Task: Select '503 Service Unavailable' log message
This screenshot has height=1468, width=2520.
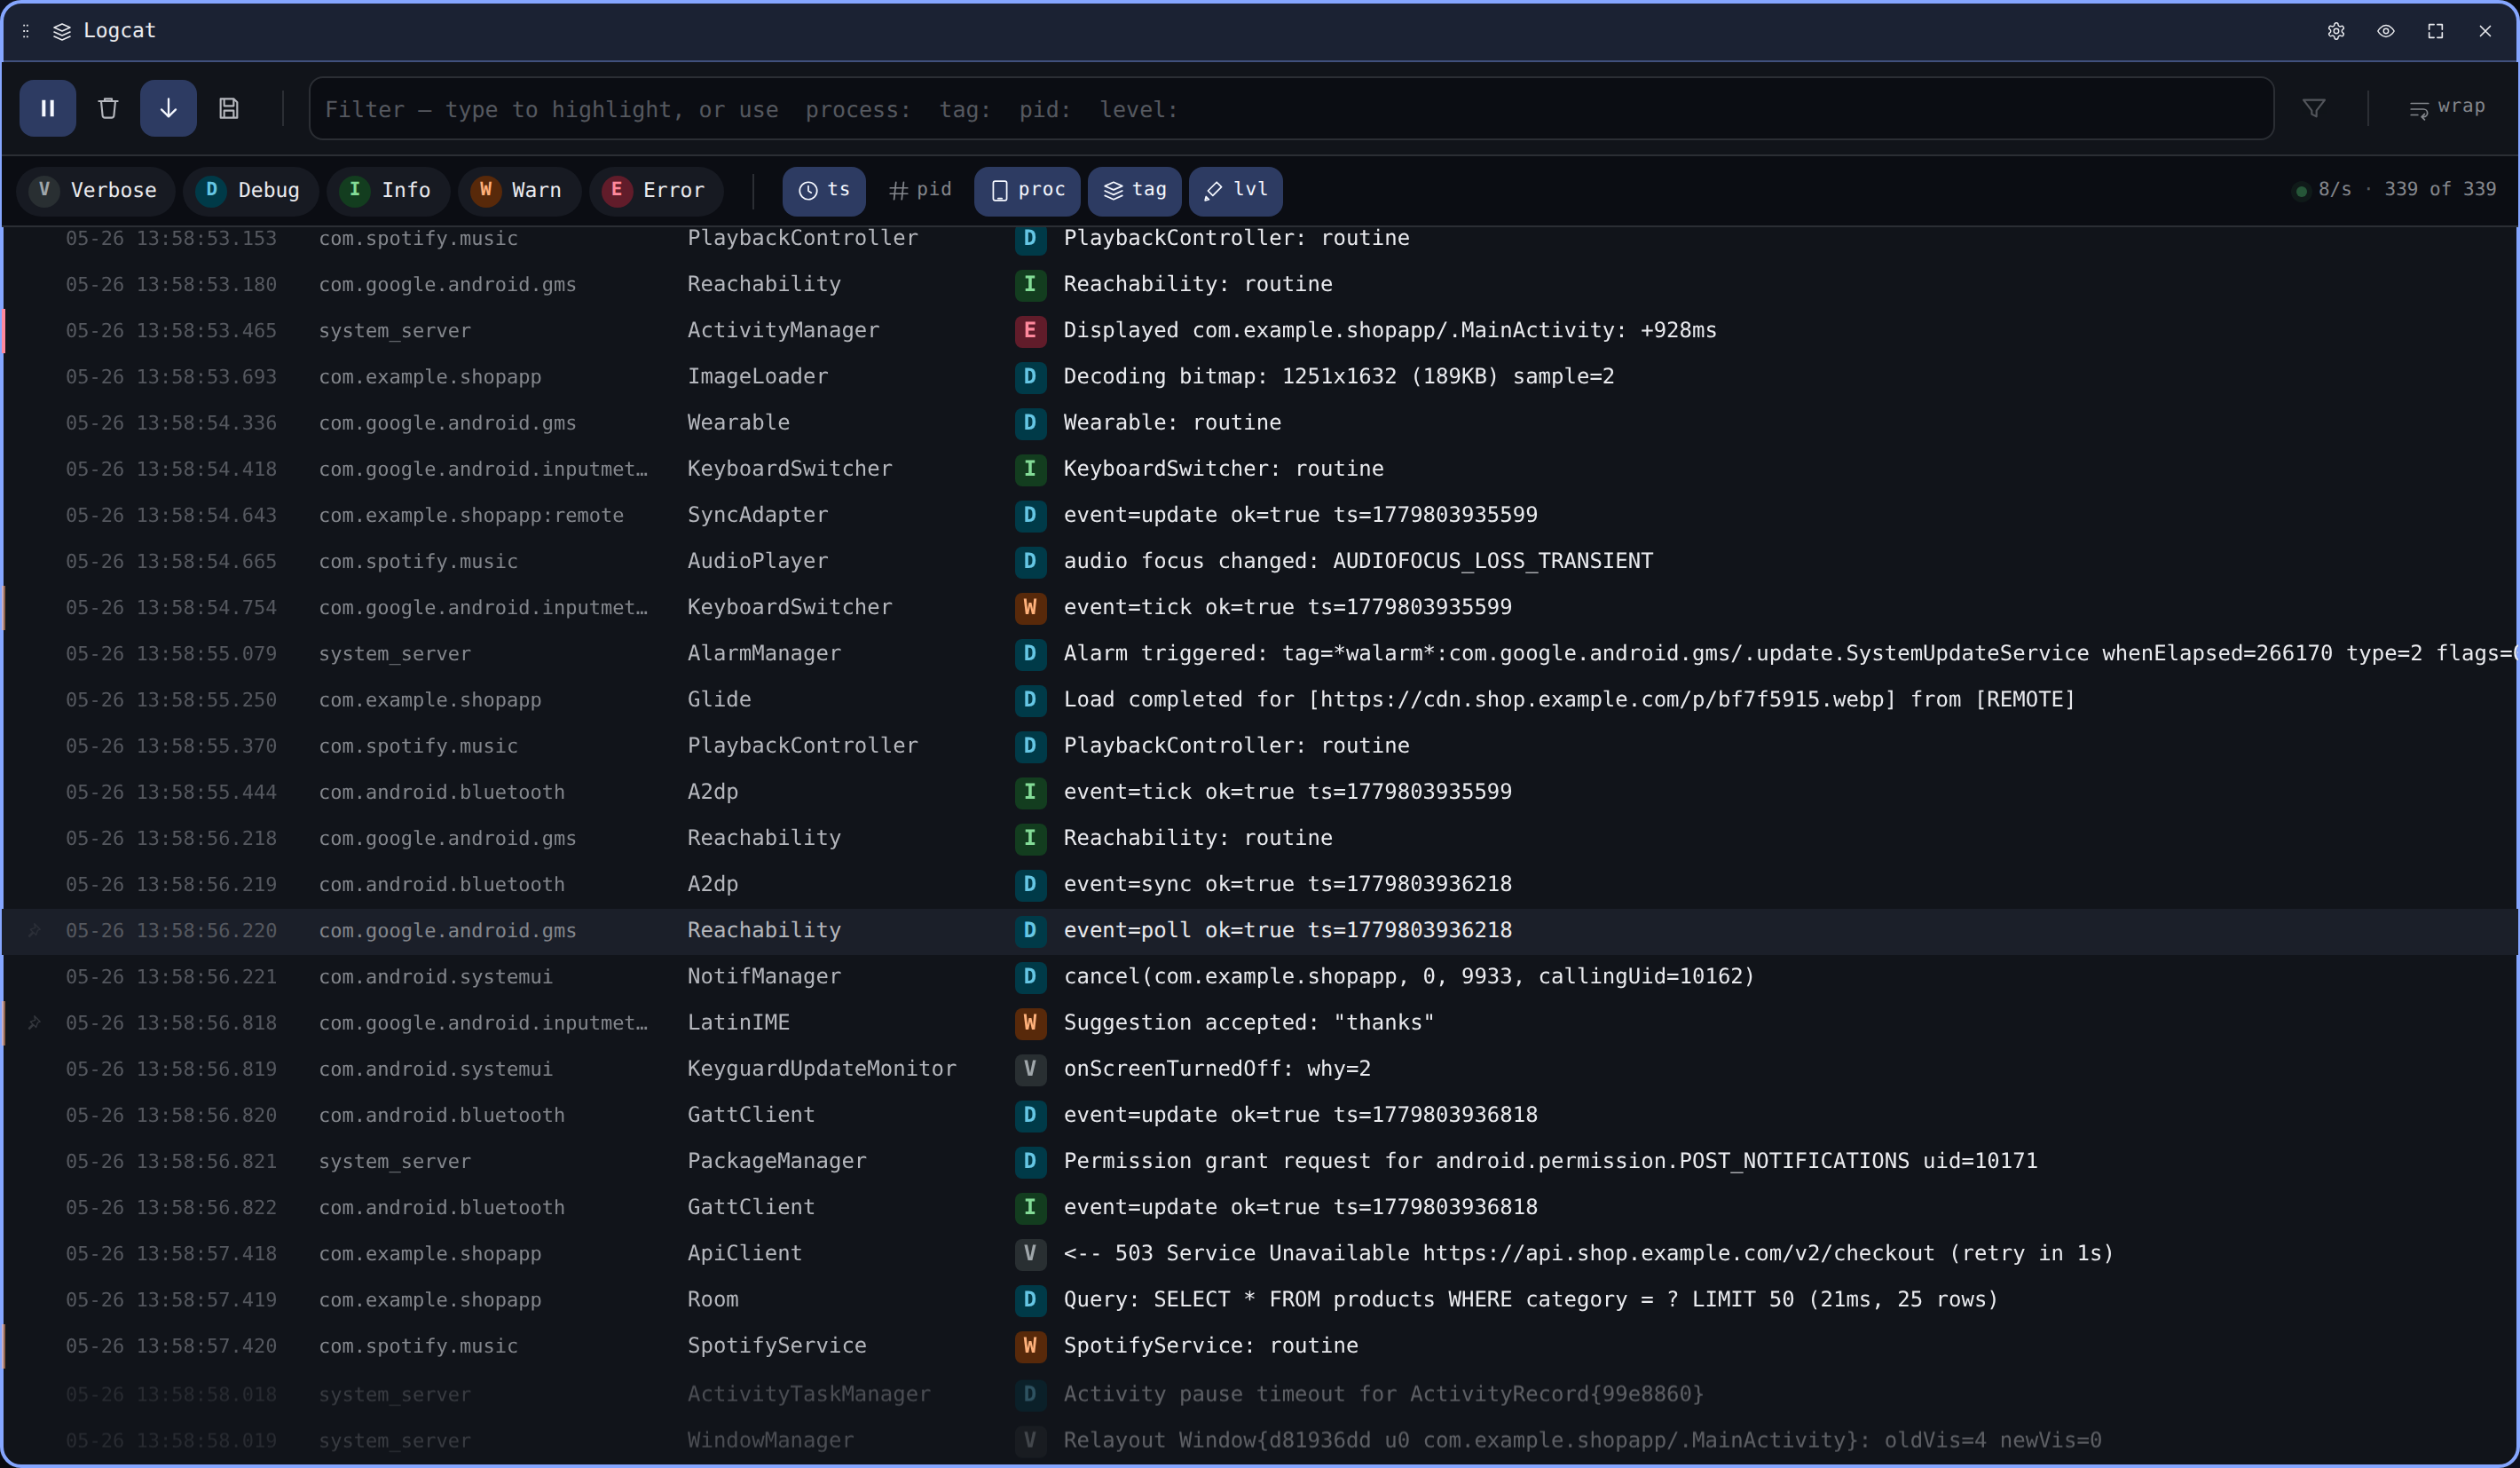Action: tap(1588, 1253)
